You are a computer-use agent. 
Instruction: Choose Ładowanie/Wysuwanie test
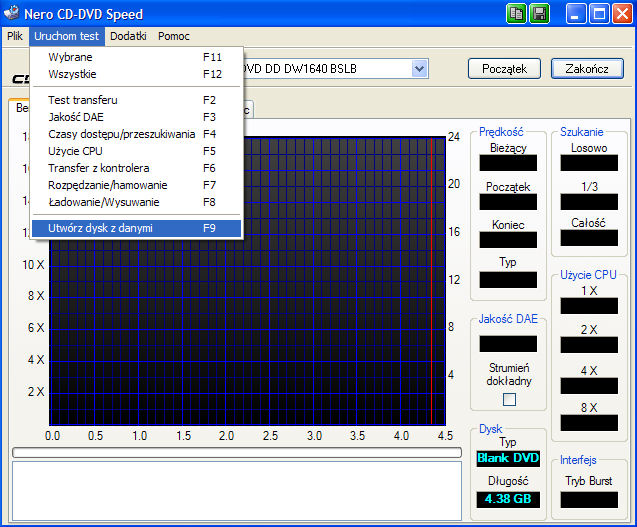136,202
